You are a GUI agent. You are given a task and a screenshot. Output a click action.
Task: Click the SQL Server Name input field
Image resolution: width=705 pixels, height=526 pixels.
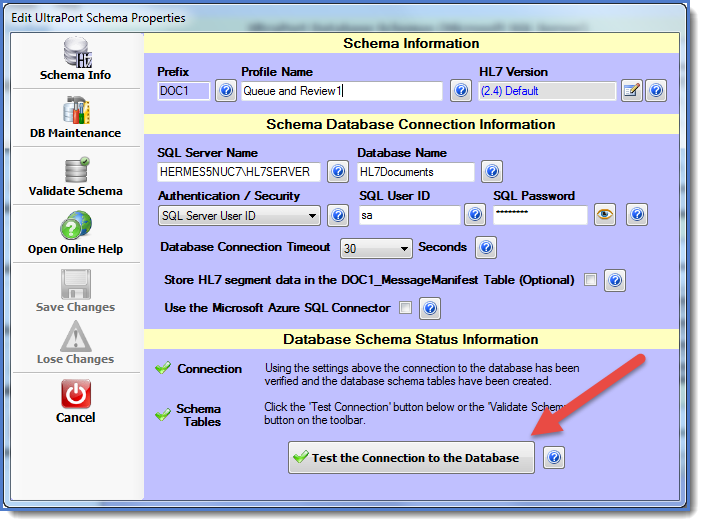pyautogui.click(x=239, y=172)
